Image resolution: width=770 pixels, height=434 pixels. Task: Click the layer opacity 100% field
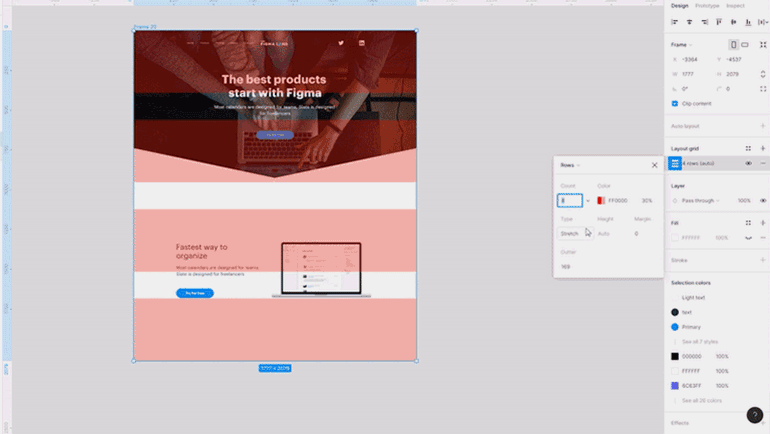[x=743, y=200]
